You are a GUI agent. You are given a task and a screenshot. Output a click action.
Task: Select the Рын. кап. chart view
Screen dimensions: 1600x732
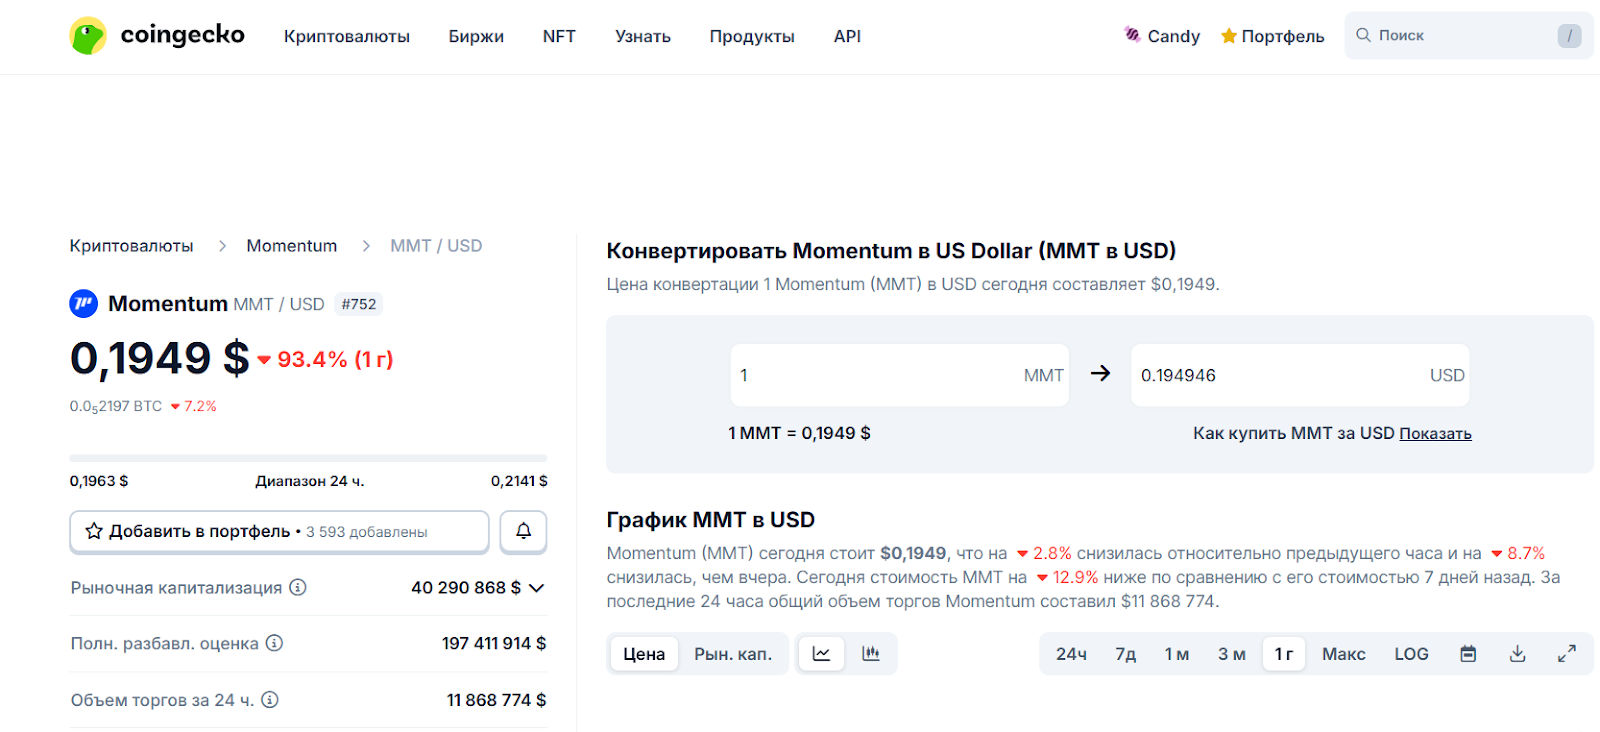tap(733, 654)
